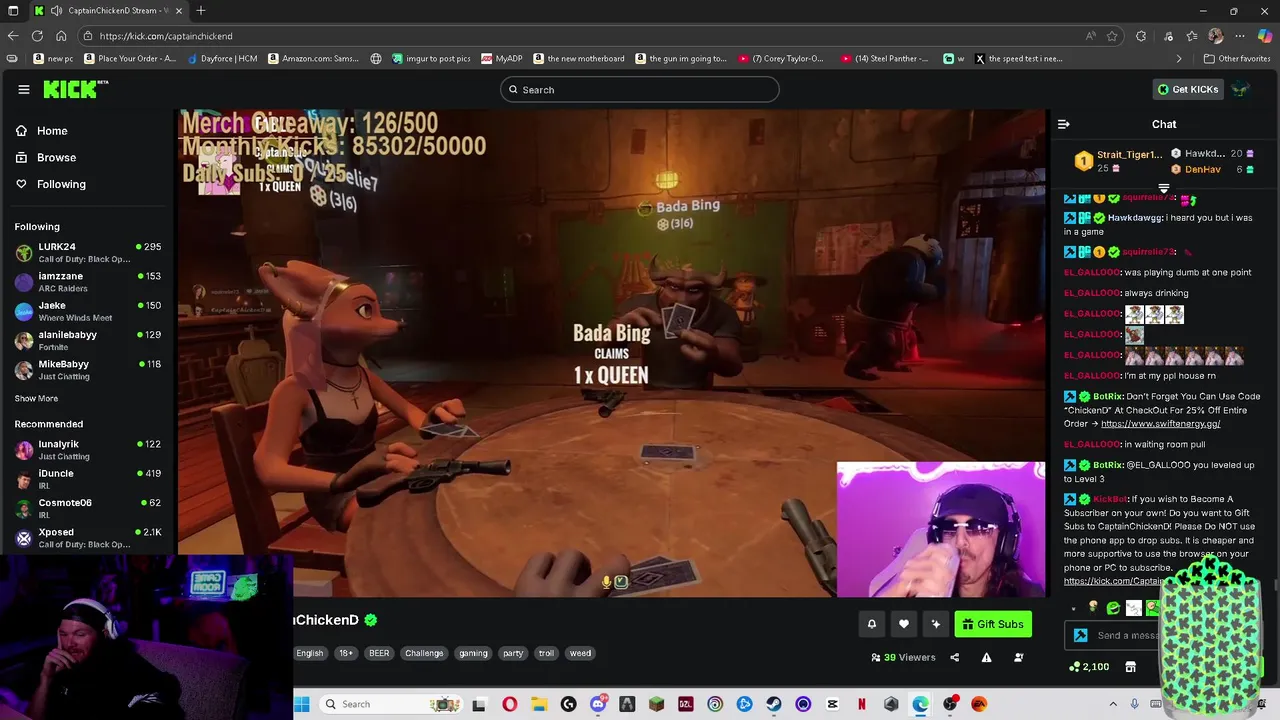The width and height of the screenshot is (1280, 720).
Task: Select the gaming tag
Action: coord(473,653)
